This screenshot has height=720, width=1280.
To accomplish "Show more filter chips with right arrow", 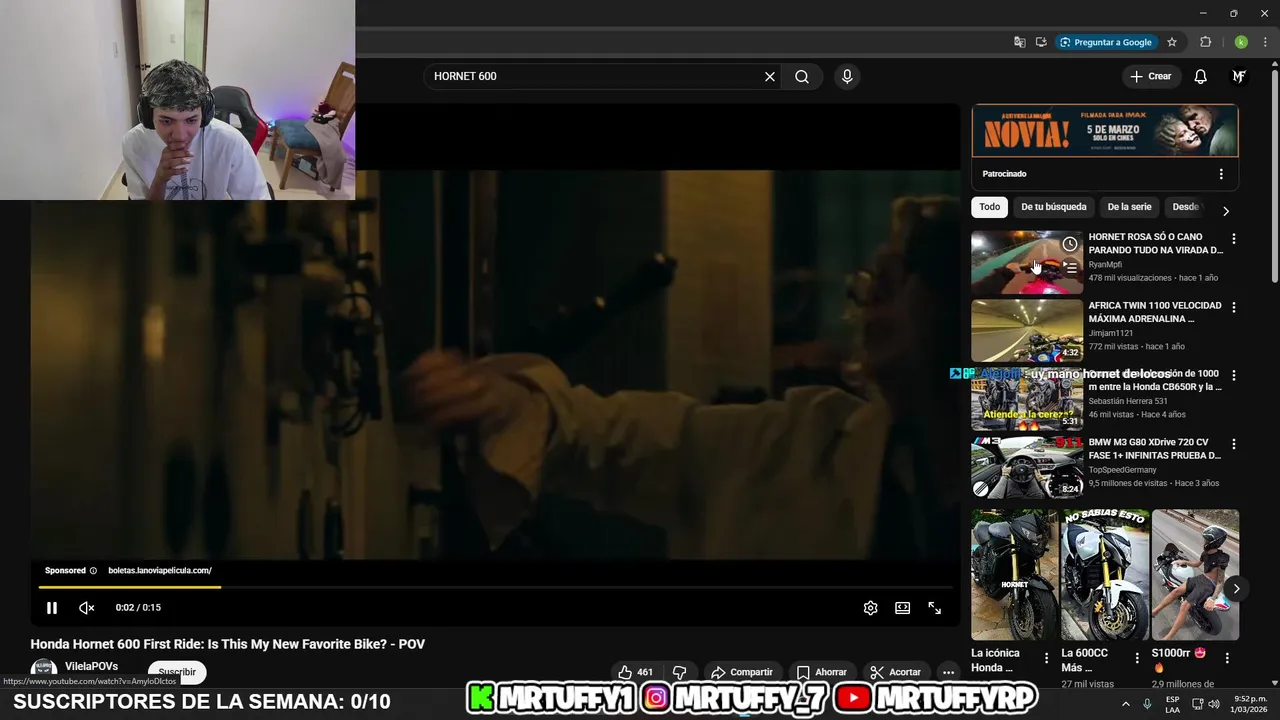I will click(x=1226, y=211).
